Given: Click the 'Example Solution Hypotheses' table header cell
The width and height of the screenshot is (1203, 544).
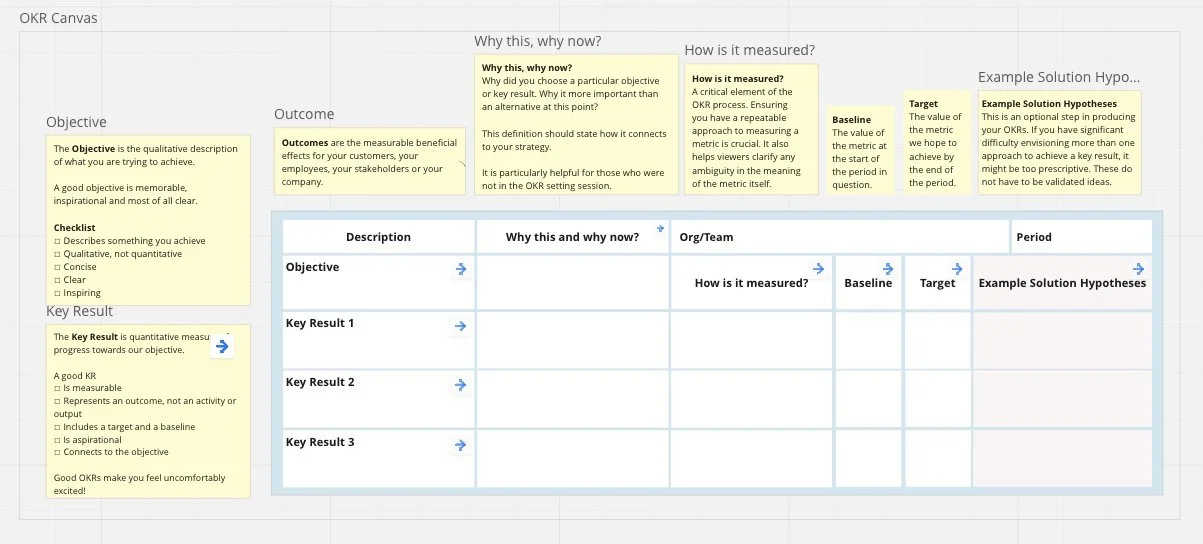Looking at the screenshot, I should (x=1062, y=283).
